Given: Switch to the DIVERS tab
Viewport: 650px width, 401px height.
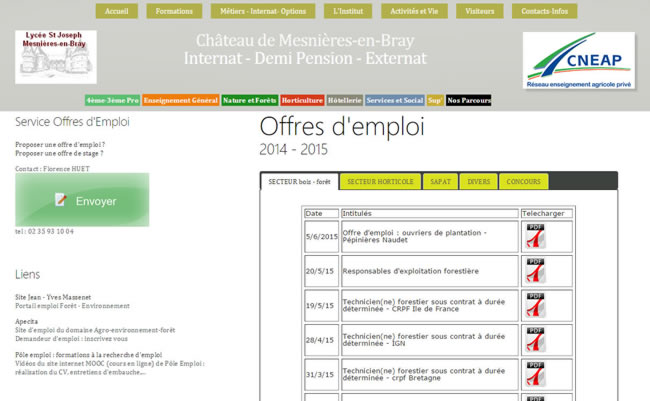Looking at the screenshot, I should (x=478, y=182).
